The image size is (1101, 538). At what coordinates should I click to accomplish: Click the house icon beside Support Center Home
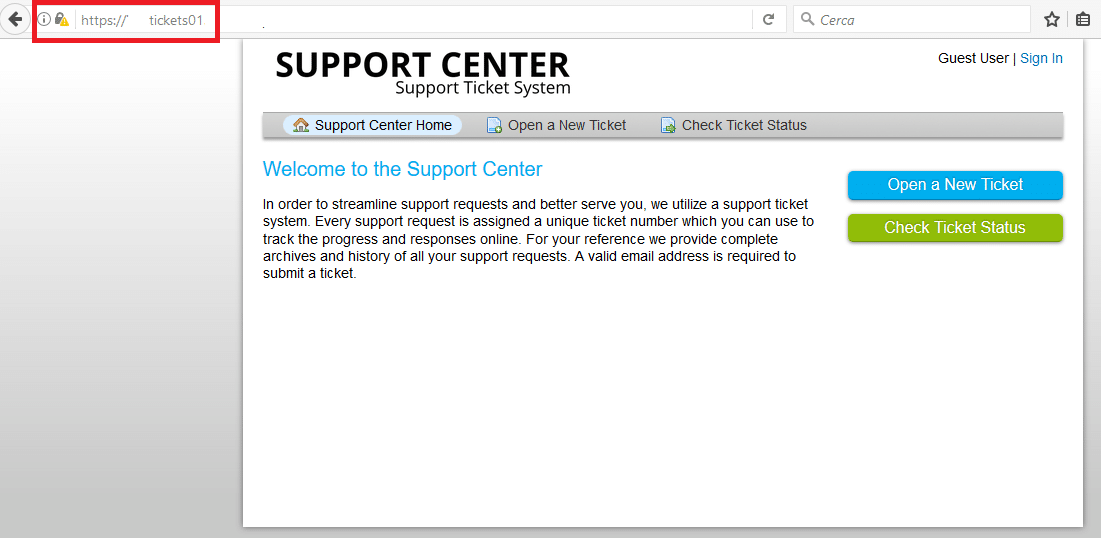301,125
